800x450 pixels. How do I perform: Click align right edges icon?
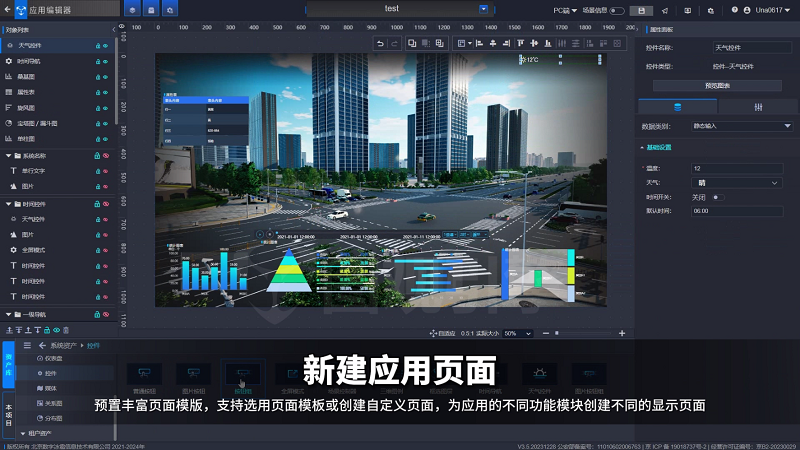[x=506, y=44]
